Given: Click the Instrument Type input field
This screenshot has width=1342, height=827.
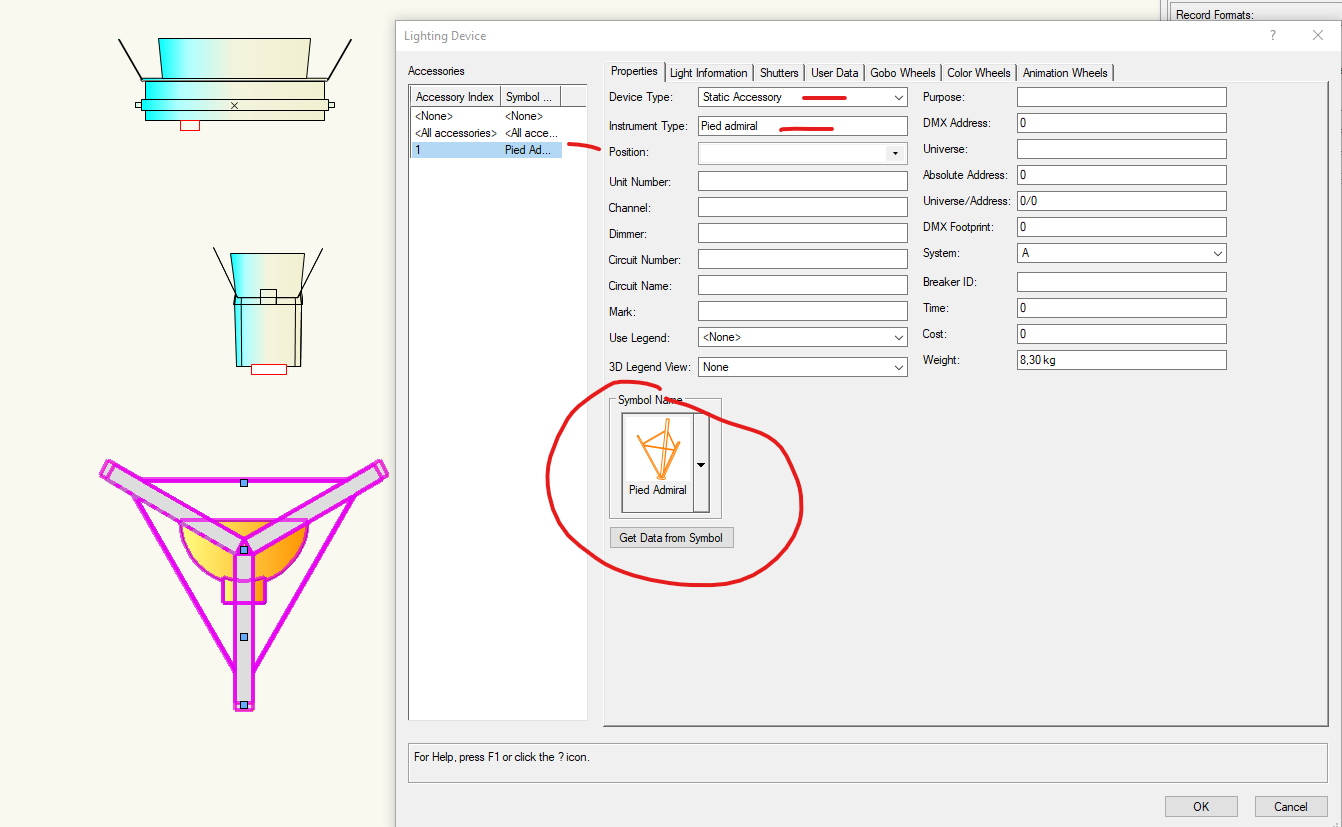Looking at the screenshot, I should tap(802, 126).
